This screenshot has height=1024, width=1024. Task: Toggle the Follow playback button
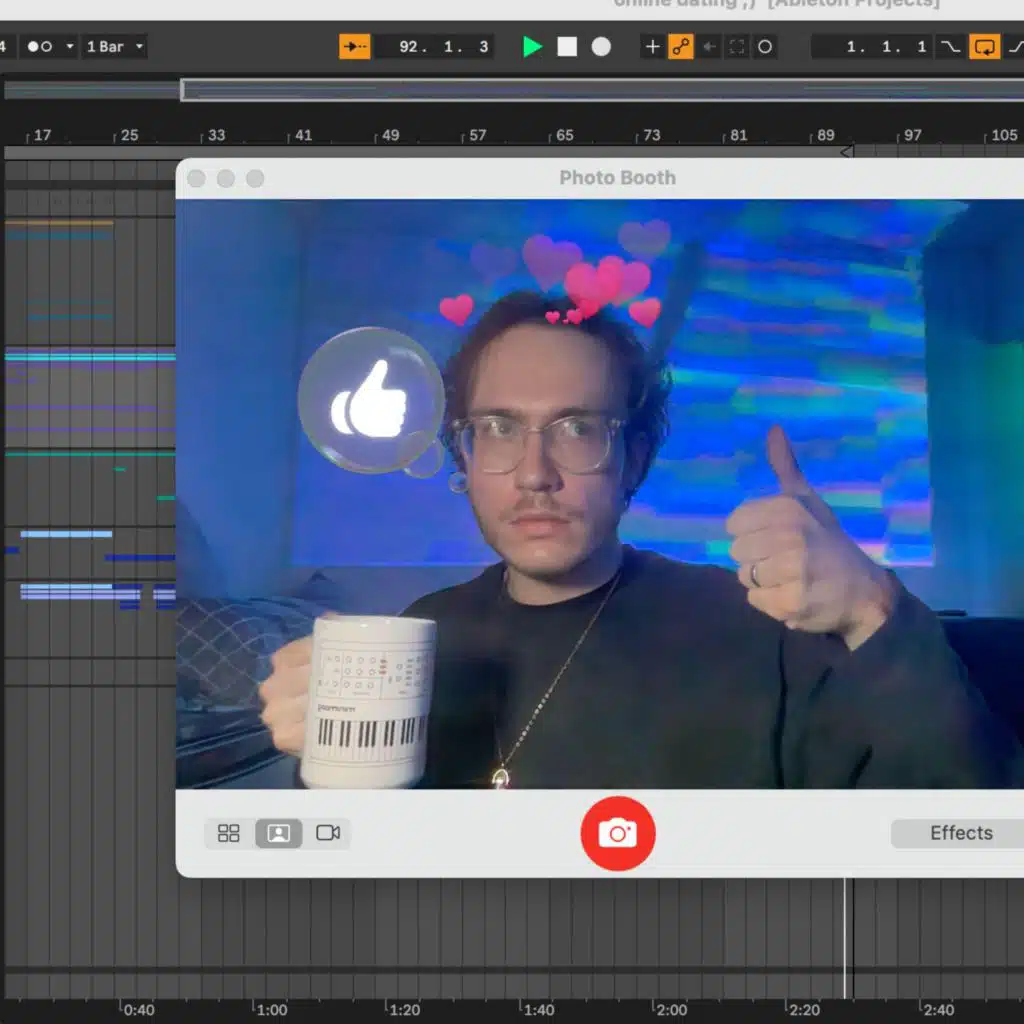[x=354, y=47]
